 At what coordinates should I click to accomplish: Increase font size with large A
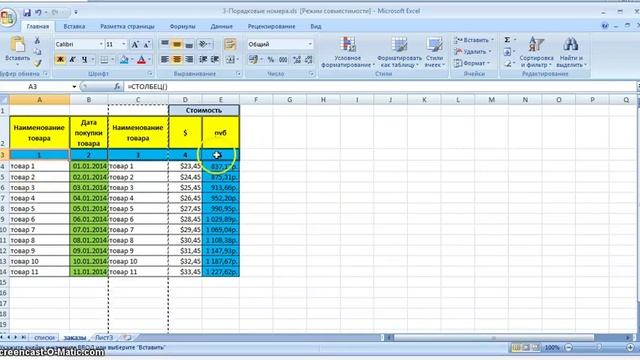click(x=135, y=44)
